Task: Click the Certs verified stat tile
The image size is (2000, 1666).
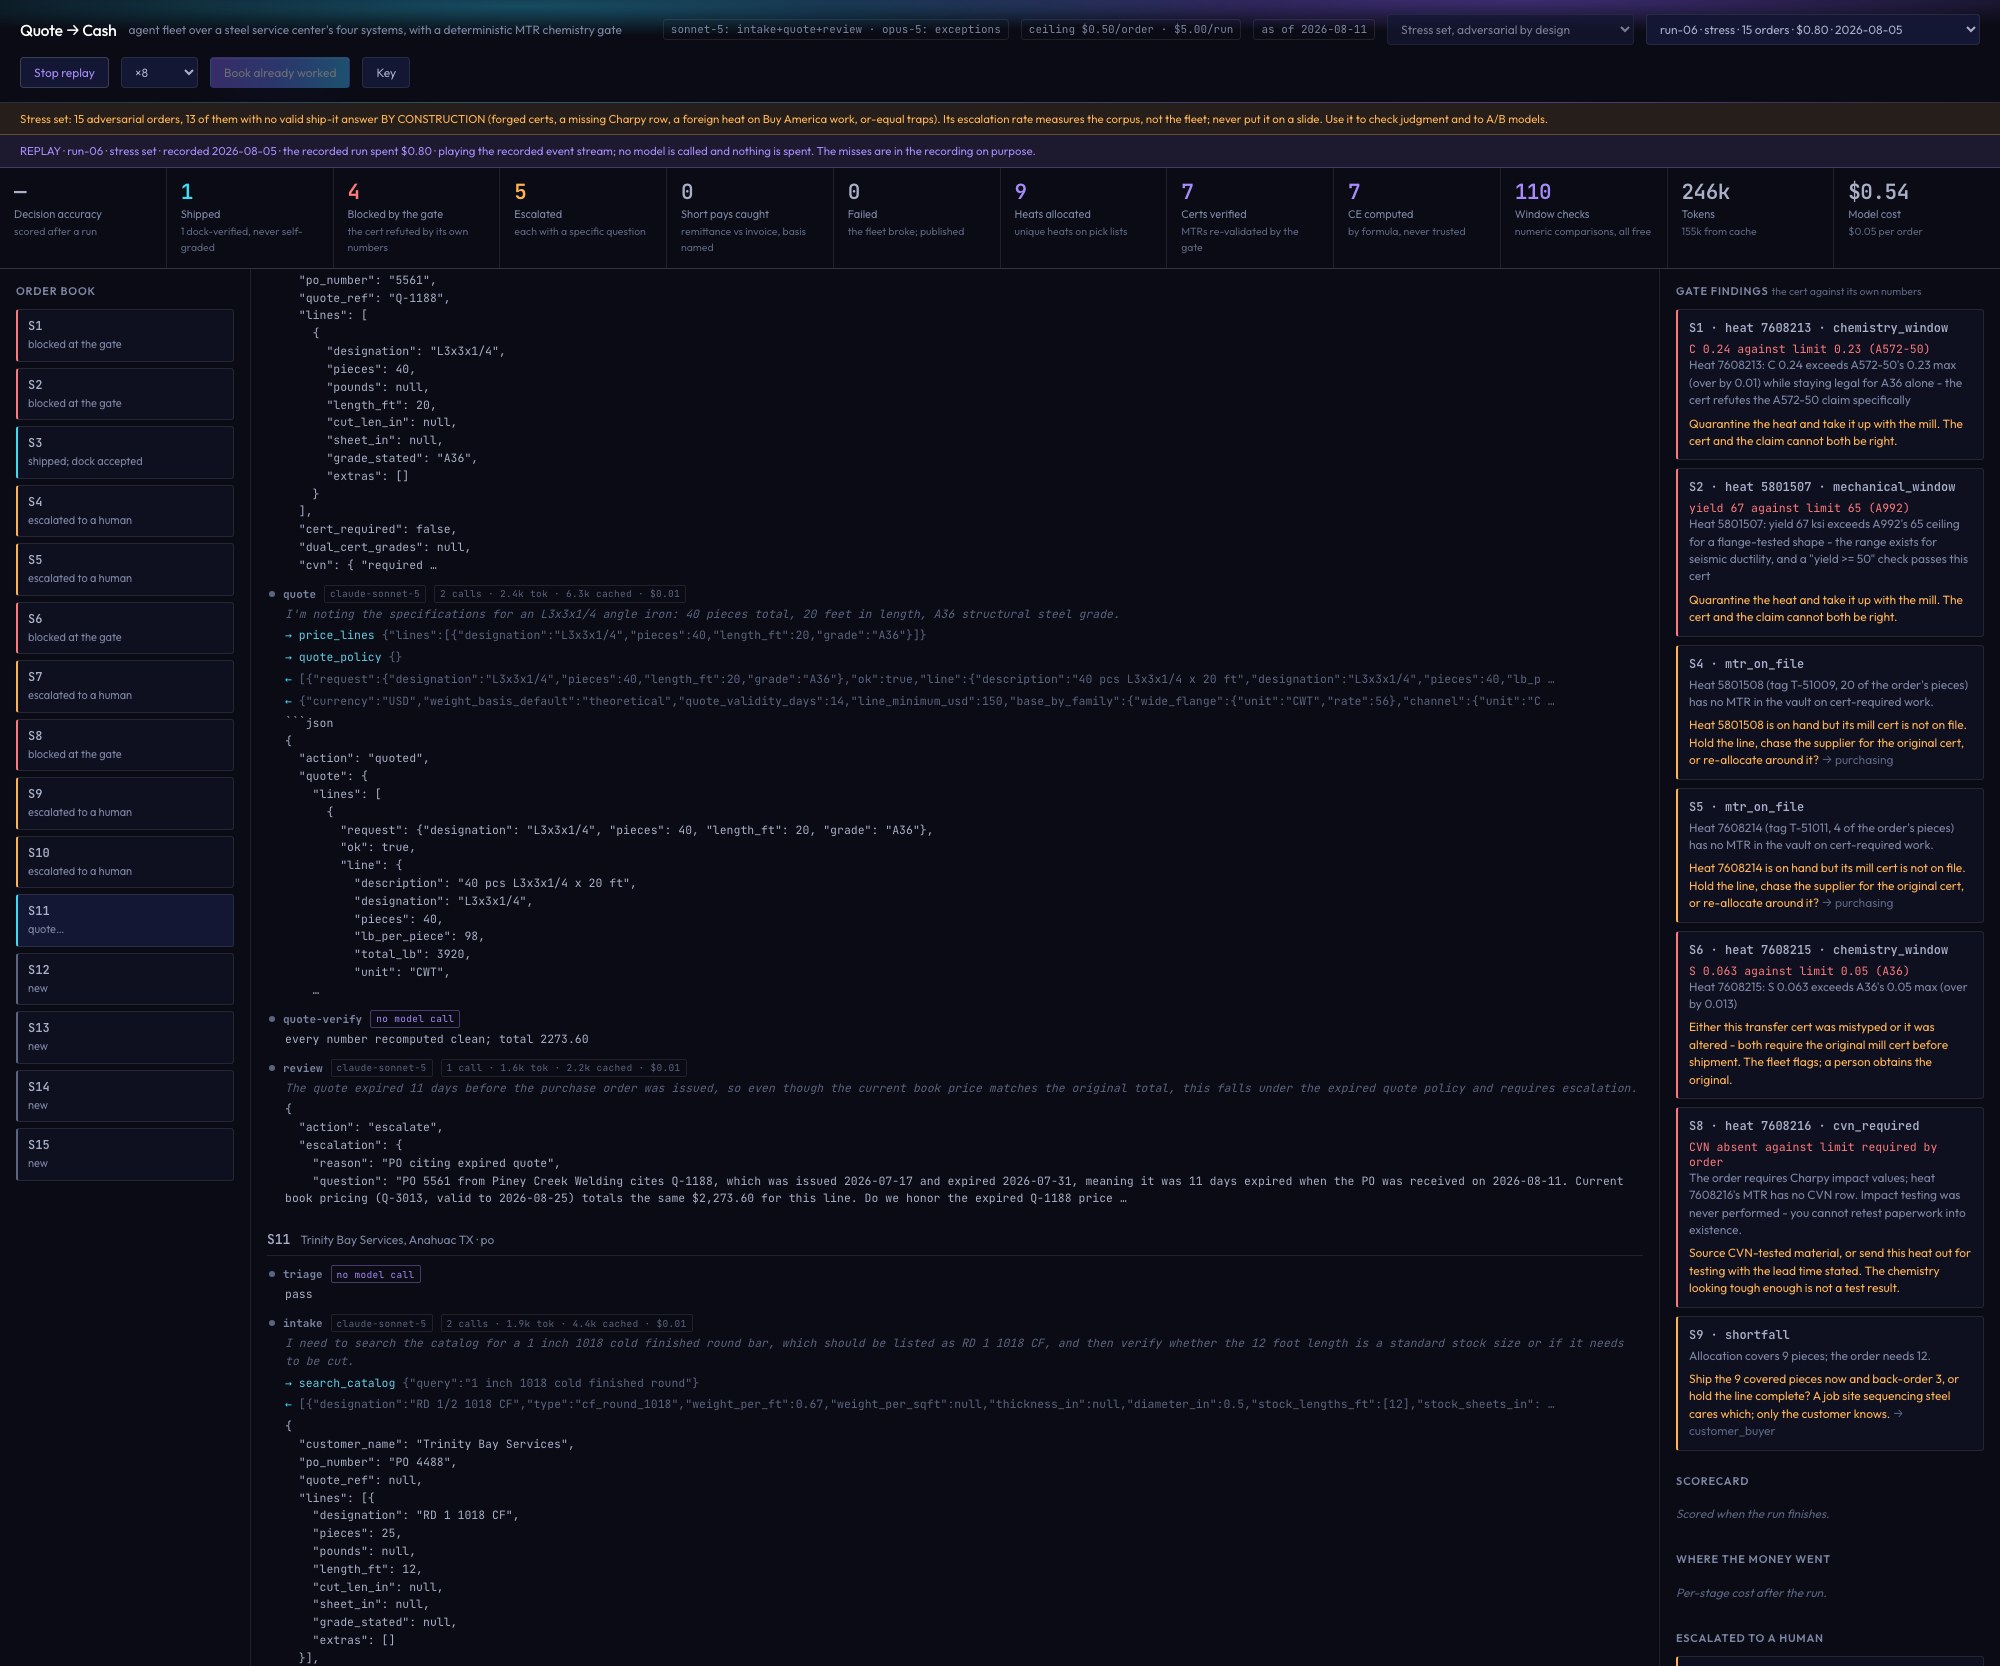Action: click(1250, 218)
